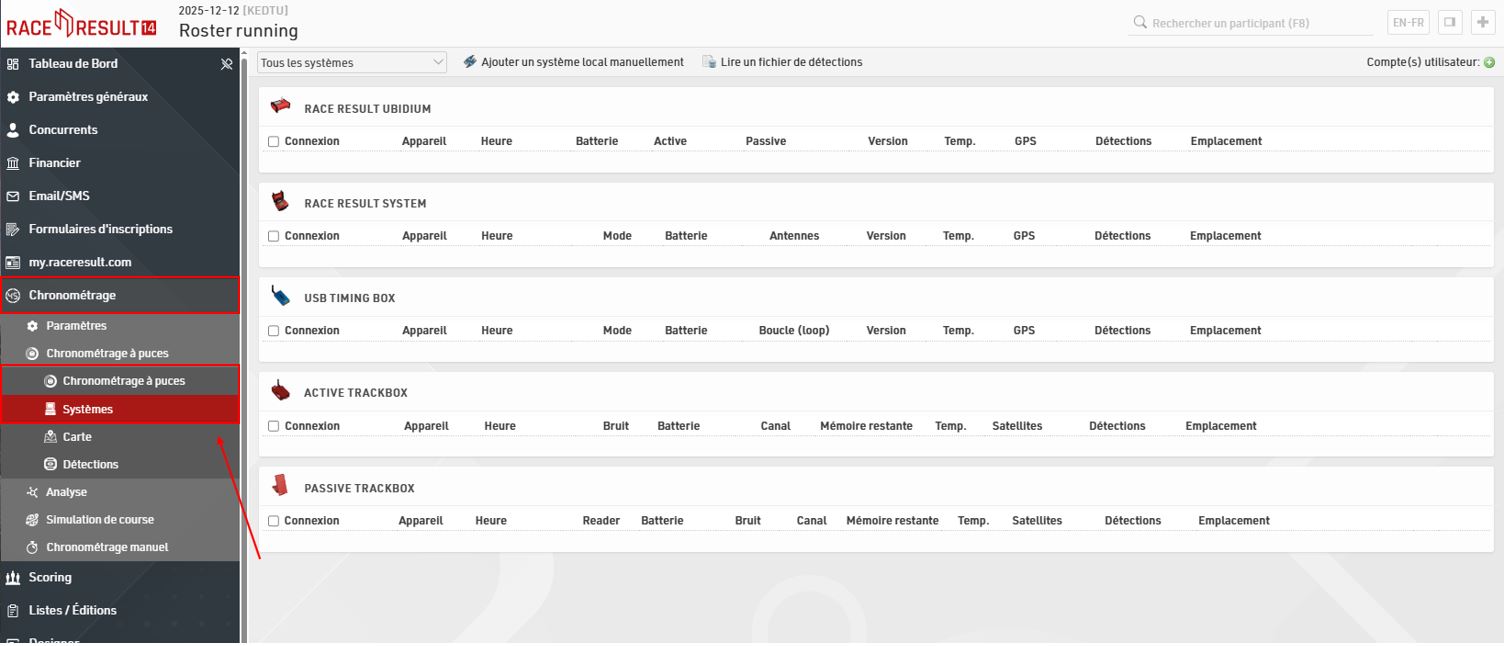This screenshot has width=1505, height=646.
Task: Click the RACE RESULT SYSTEM device icon
Action: click(281, 202)
